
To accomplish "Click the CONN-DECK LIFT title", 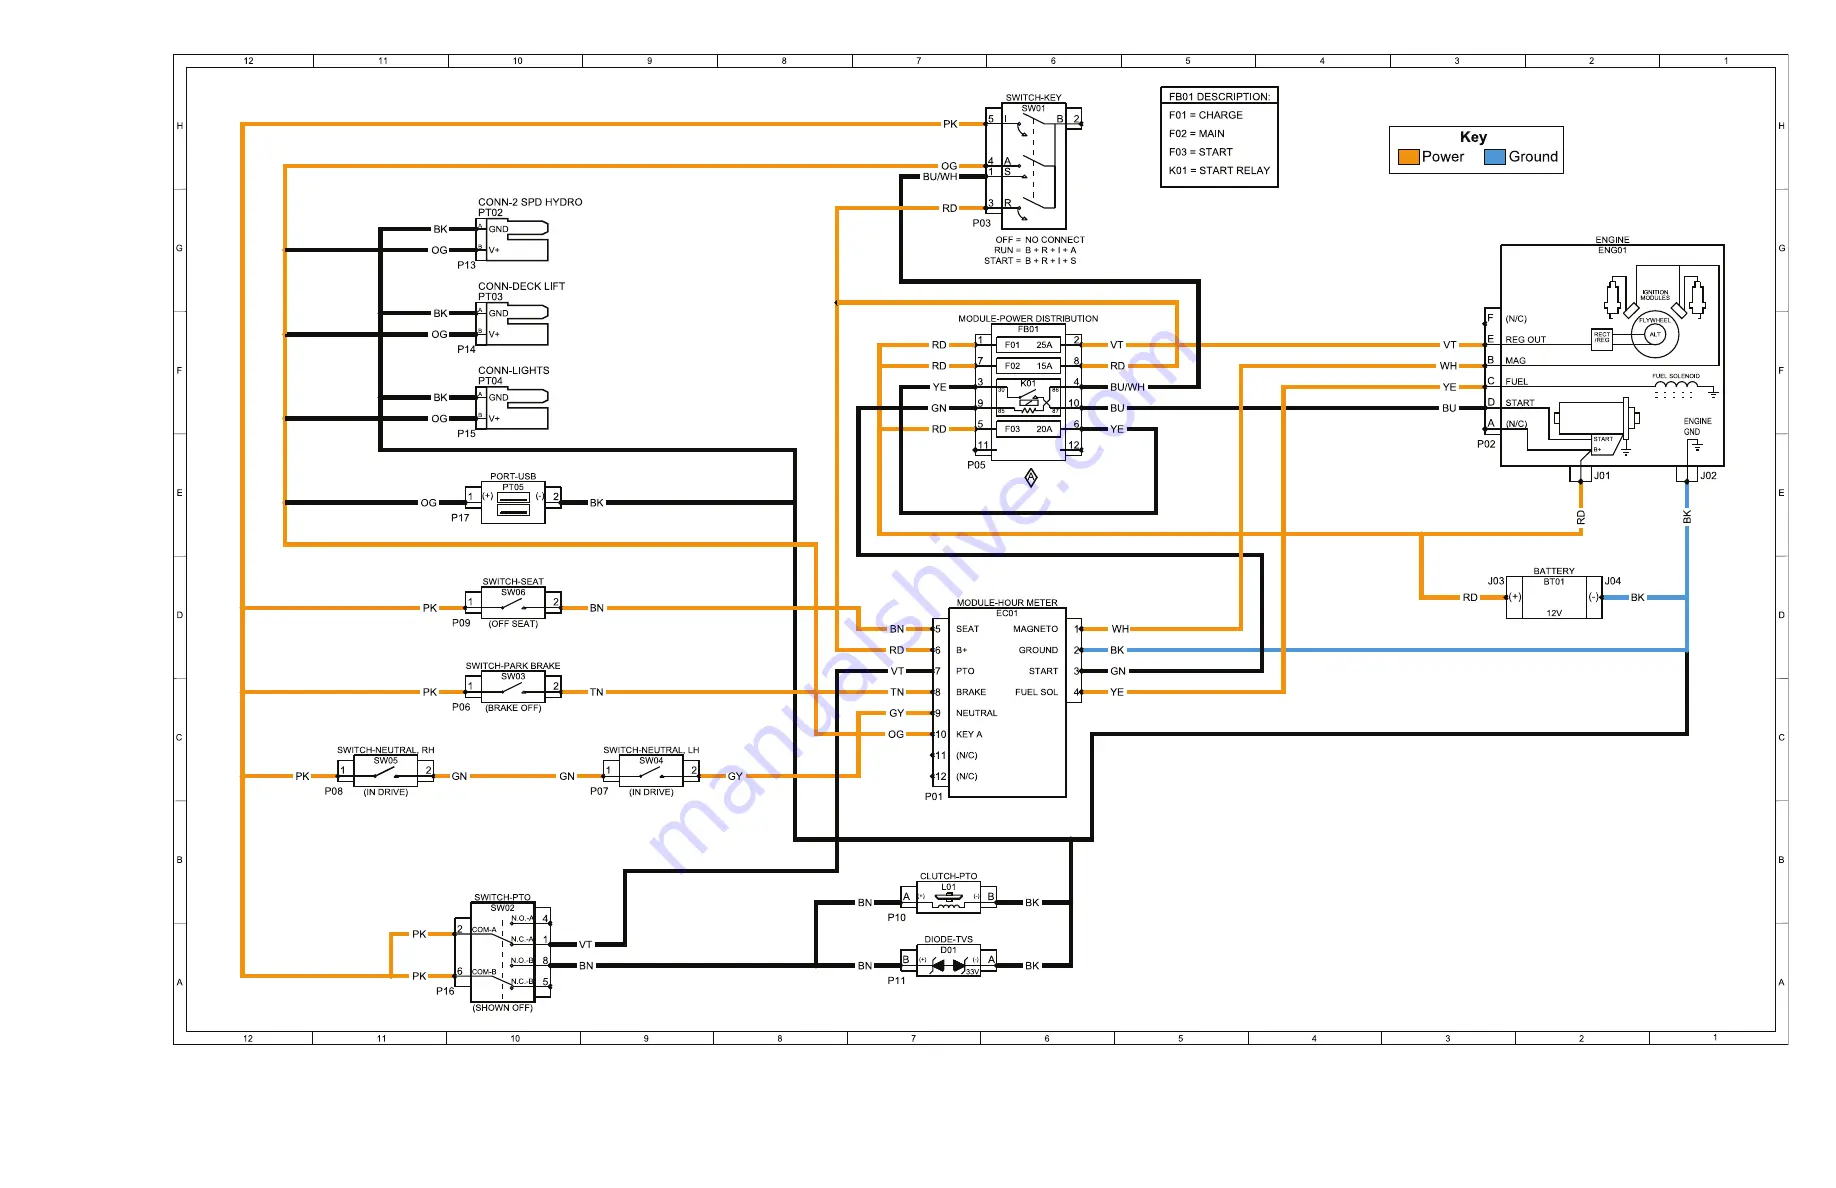I will [521, 286].
